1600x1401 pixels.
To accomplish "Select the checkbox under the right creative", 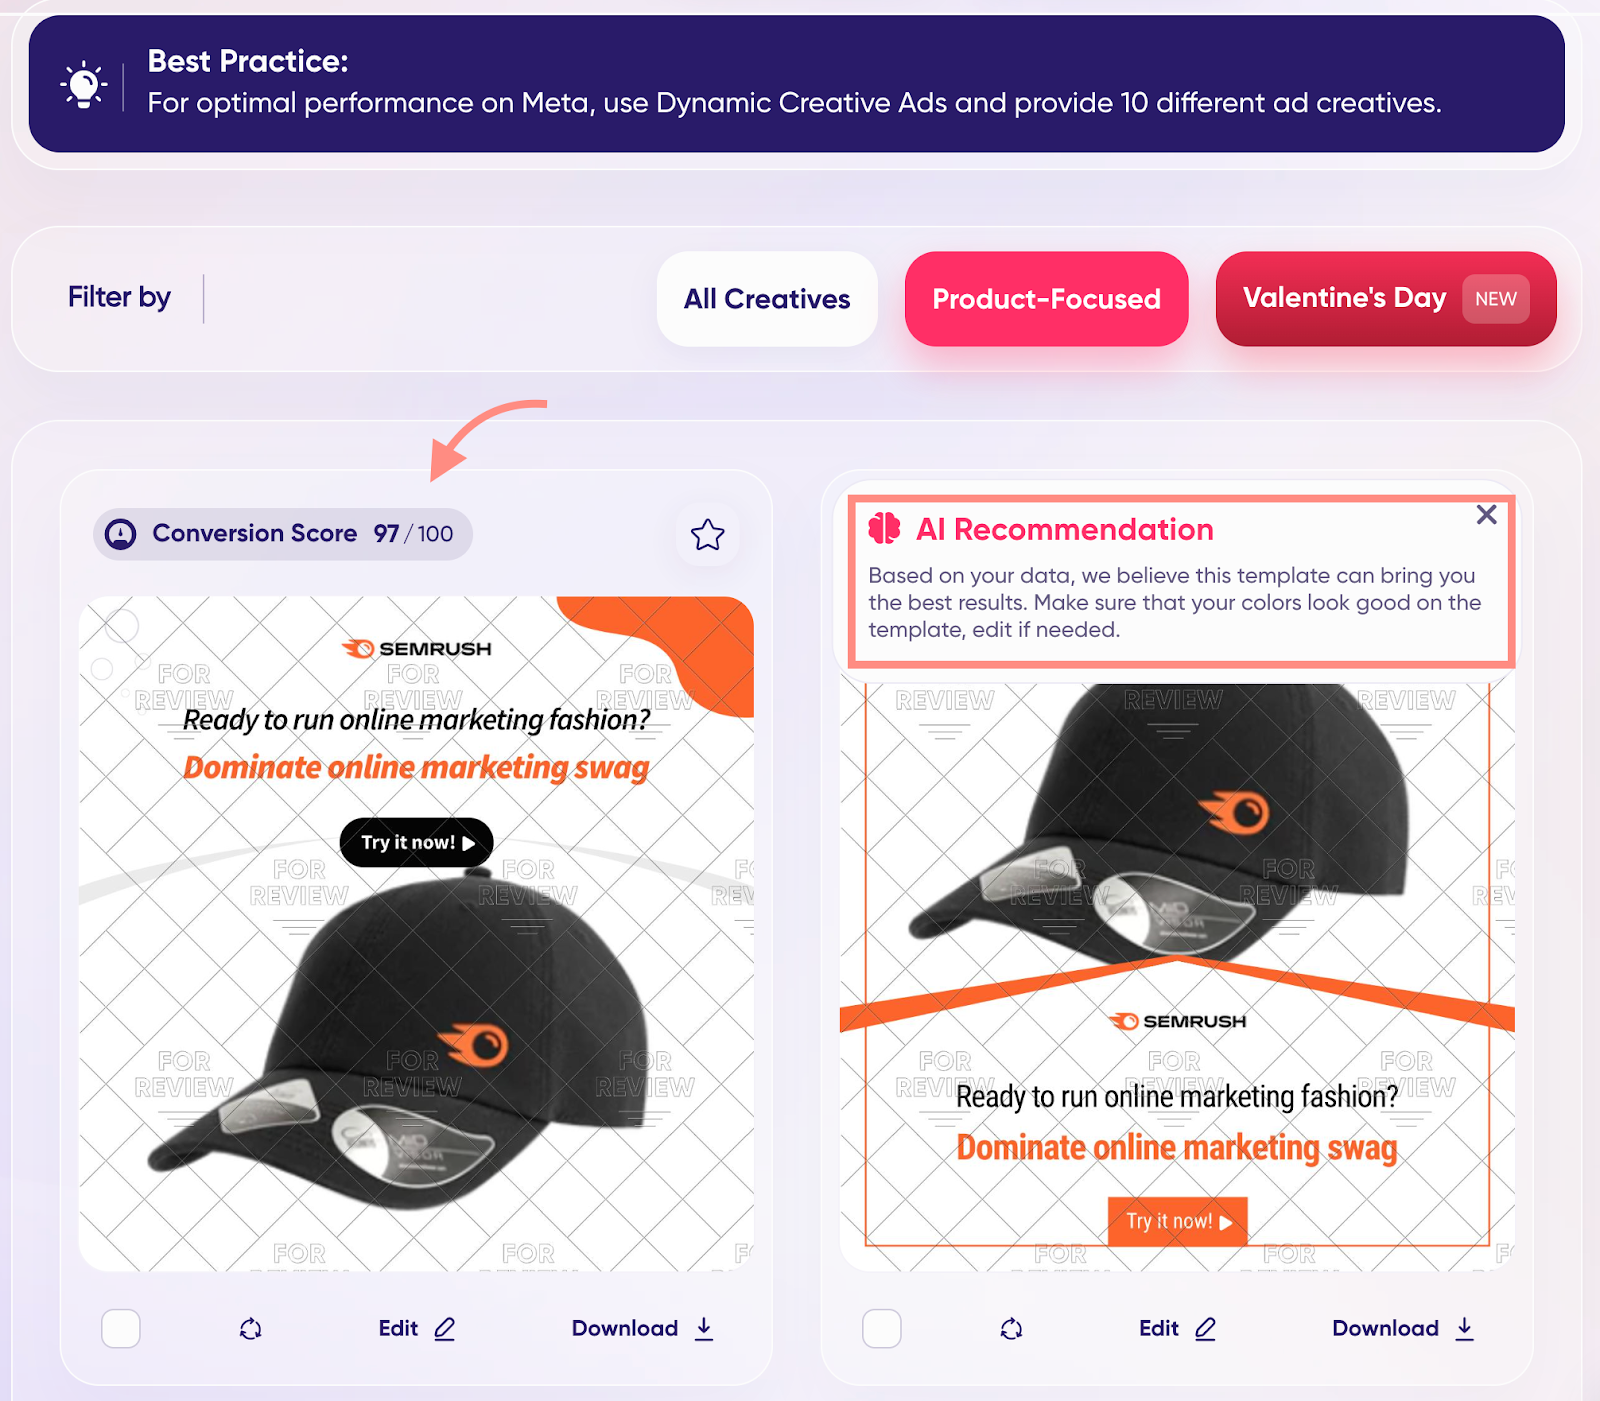I will click(x=881, y=1328).
